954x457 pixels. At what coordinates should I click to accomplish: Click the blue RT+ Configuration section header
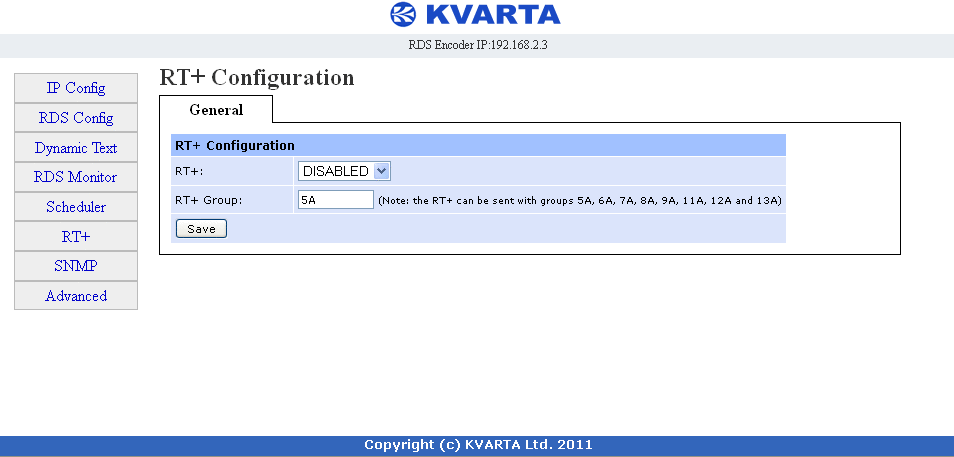(x=478, y=145)
